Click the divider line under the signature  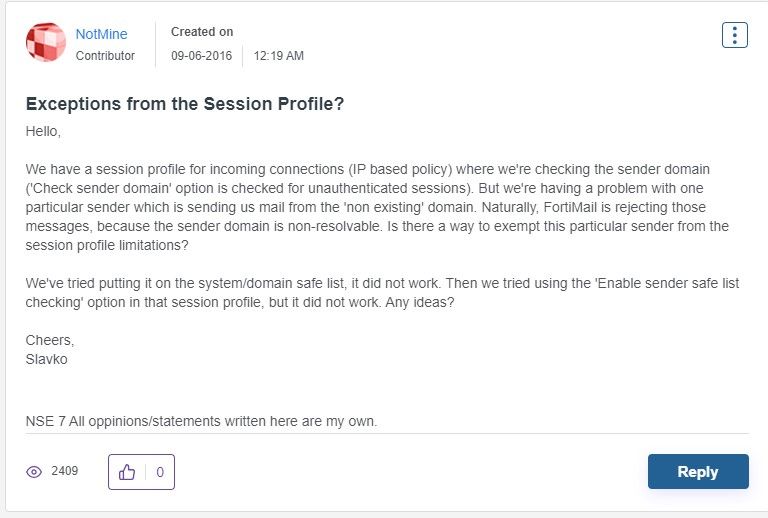pyautogui.click(x=386, y=434)
